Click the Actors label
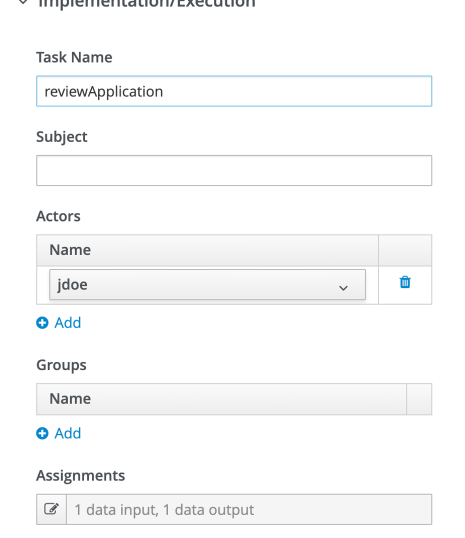The width and height of the screenshot is (465, 538). (x=58, y=216)
